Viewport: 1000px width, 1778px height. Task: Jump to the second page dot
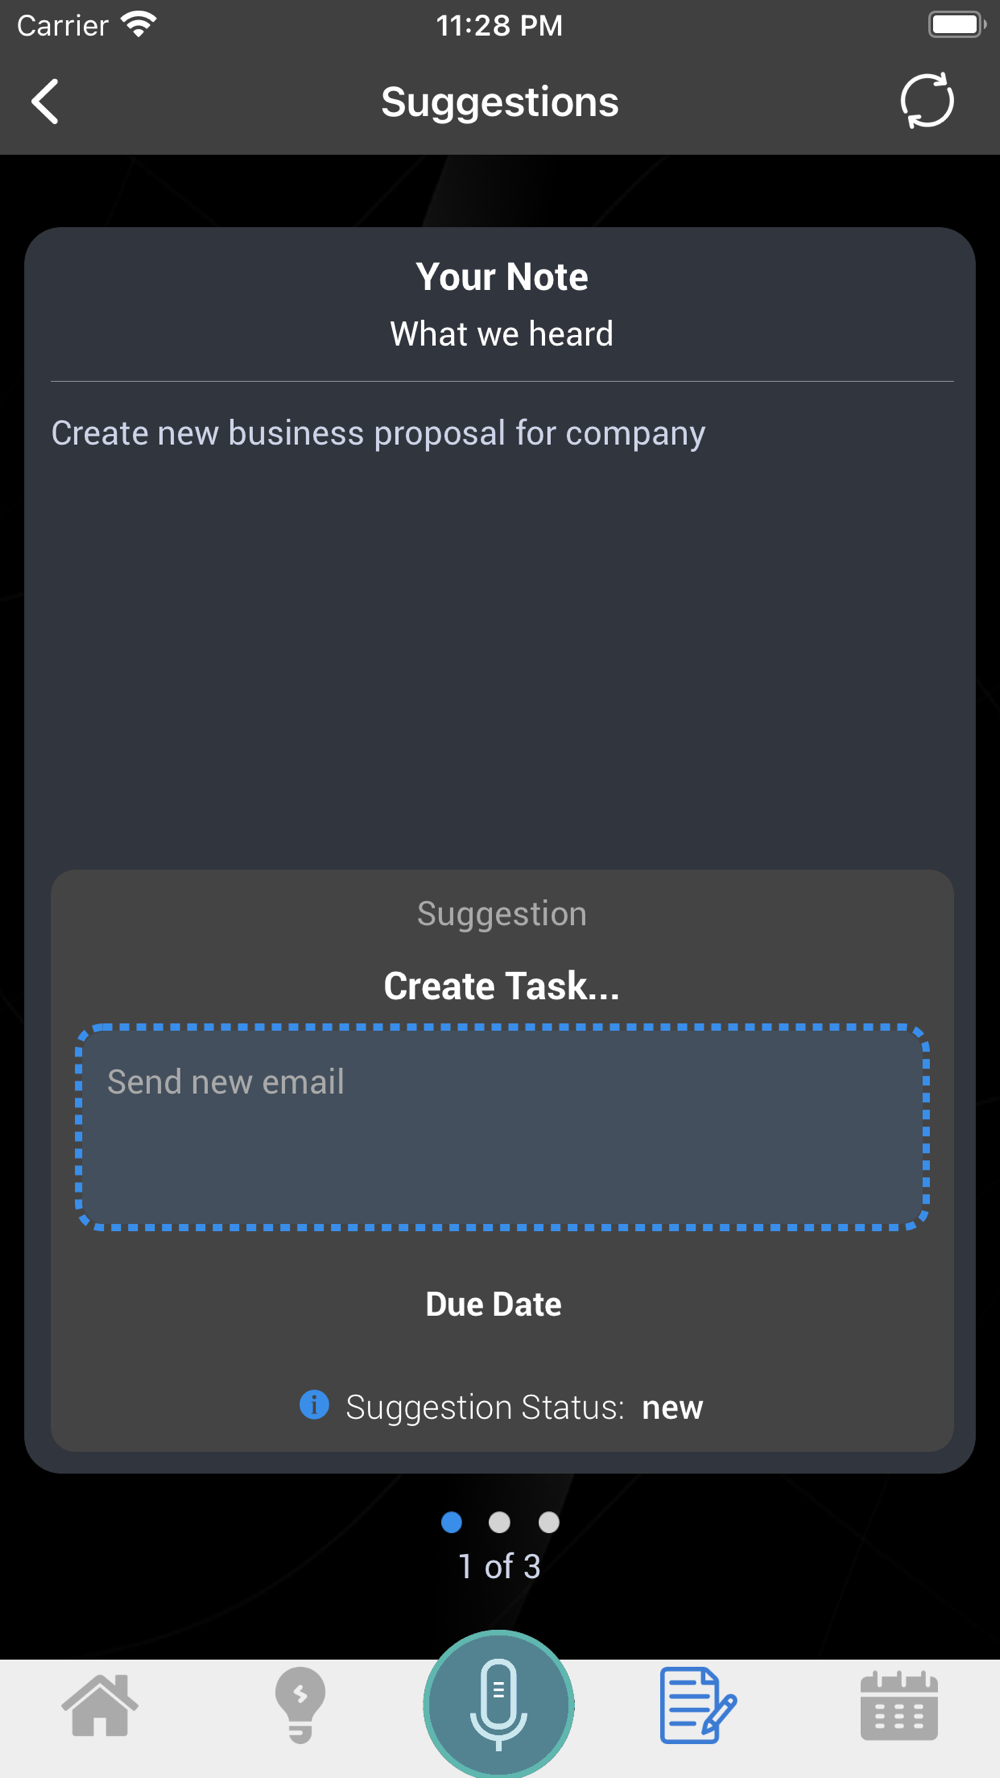[x=499, y=1522]
